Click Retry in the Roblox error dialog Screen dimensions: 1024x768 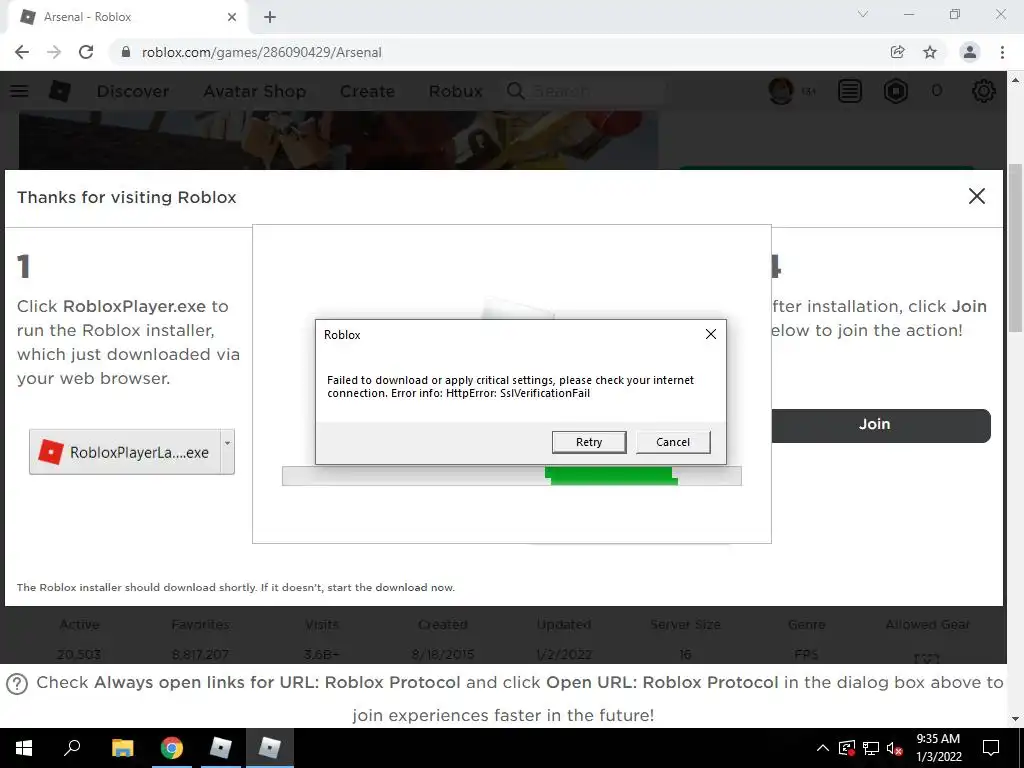point(588,442)
